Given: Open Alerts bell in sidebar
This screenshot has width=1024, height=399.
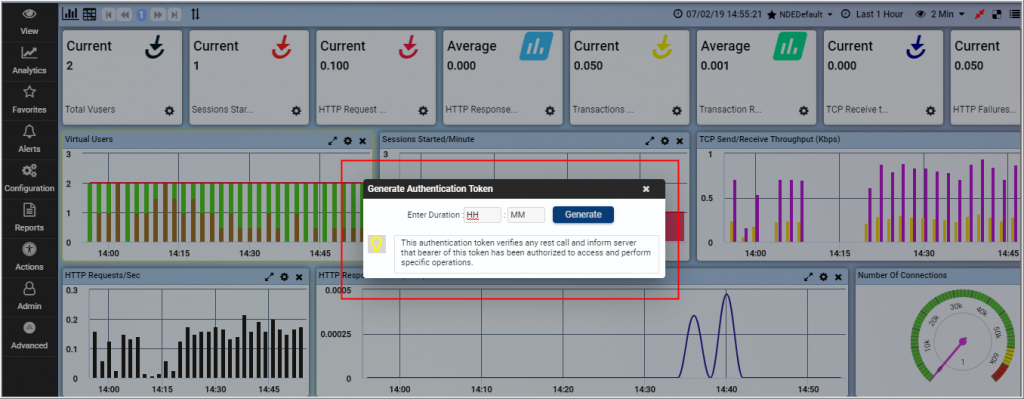Looking at the screenshot, I should click(29, 138).
